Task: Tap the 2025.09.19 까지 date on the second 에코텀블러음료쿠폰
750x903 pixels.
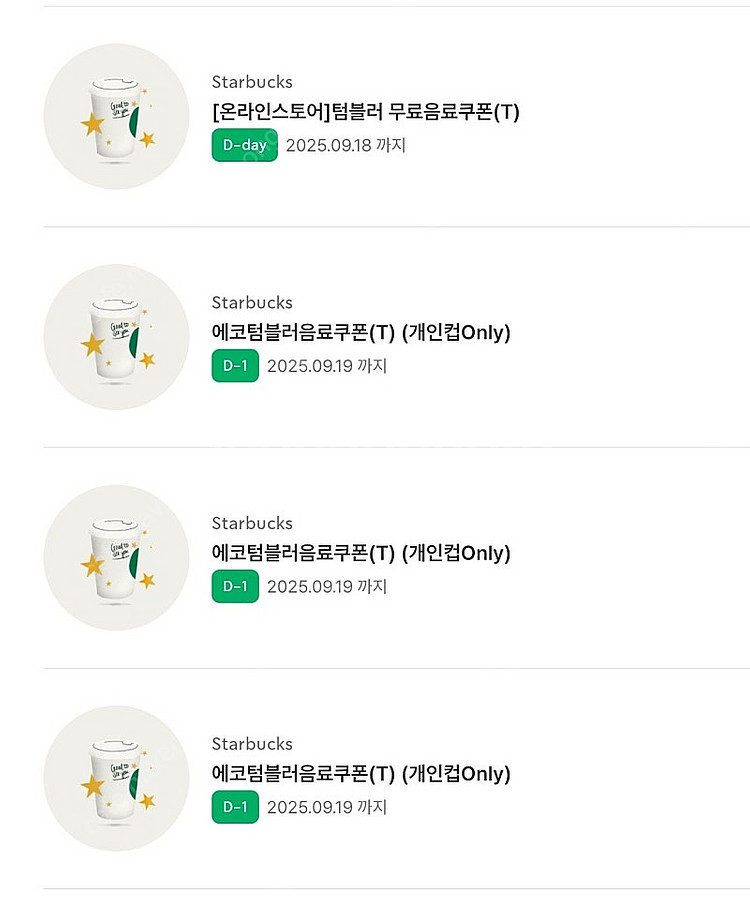Action: 327,586
